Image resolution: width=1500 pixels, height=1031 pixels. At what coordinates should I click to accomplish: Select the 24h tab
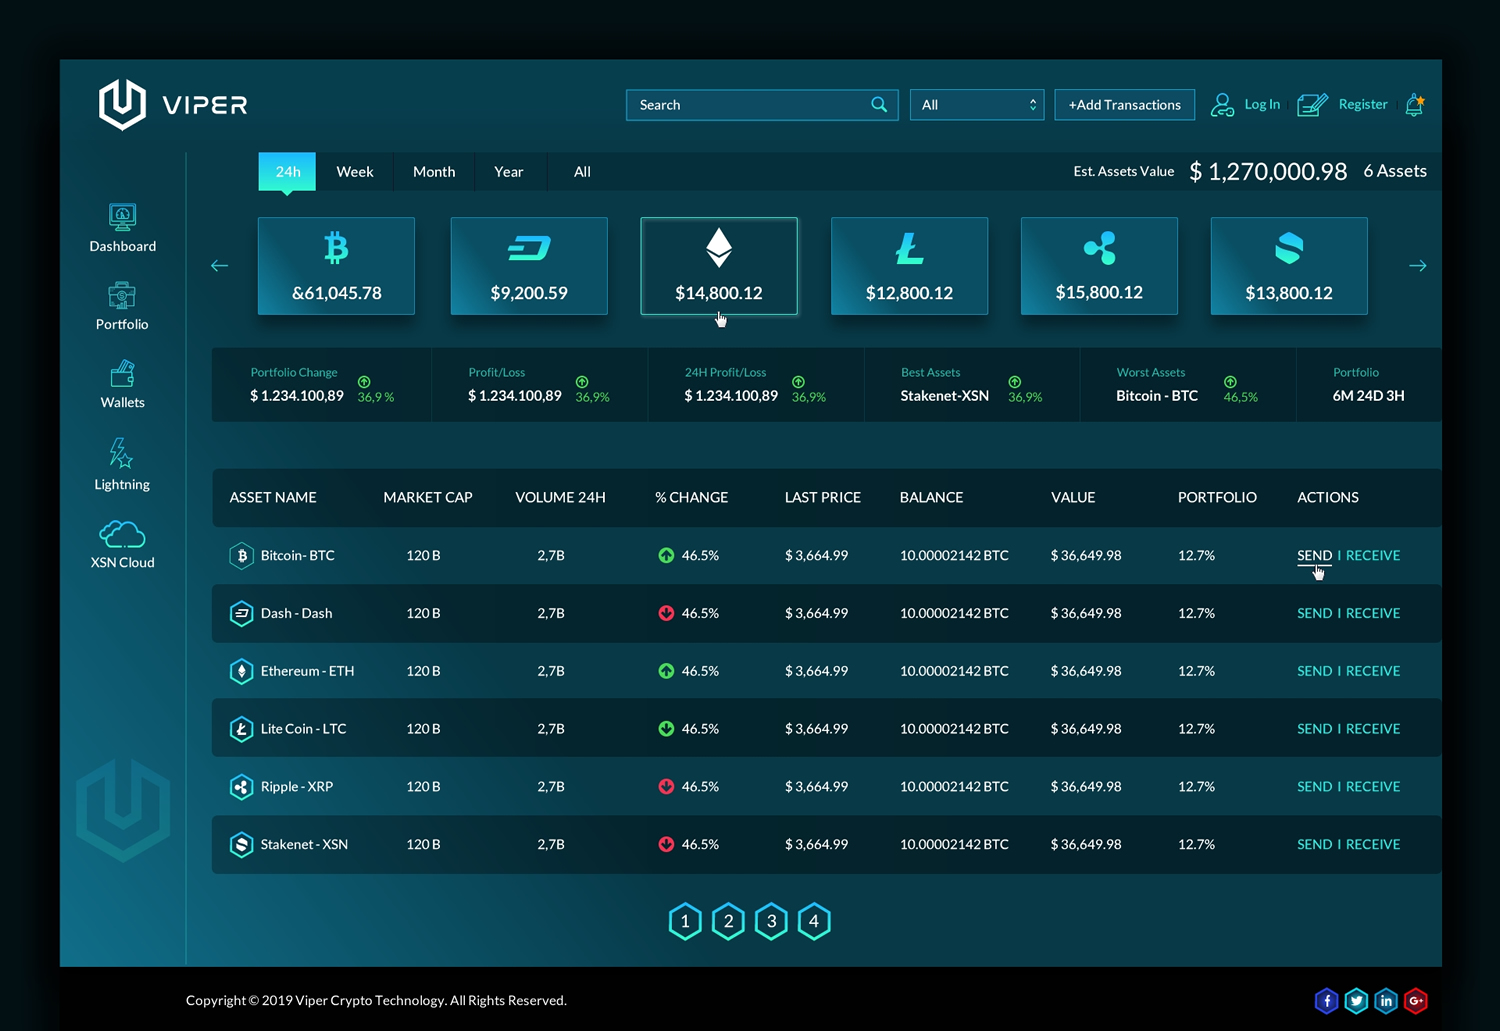[x=287, y=172]
